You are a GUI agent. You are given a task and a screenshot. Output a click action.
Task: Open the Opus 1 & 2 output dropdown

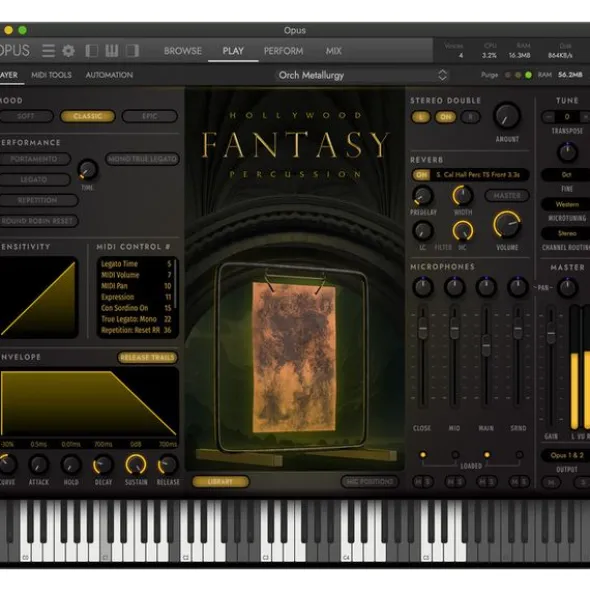(566, 455)
